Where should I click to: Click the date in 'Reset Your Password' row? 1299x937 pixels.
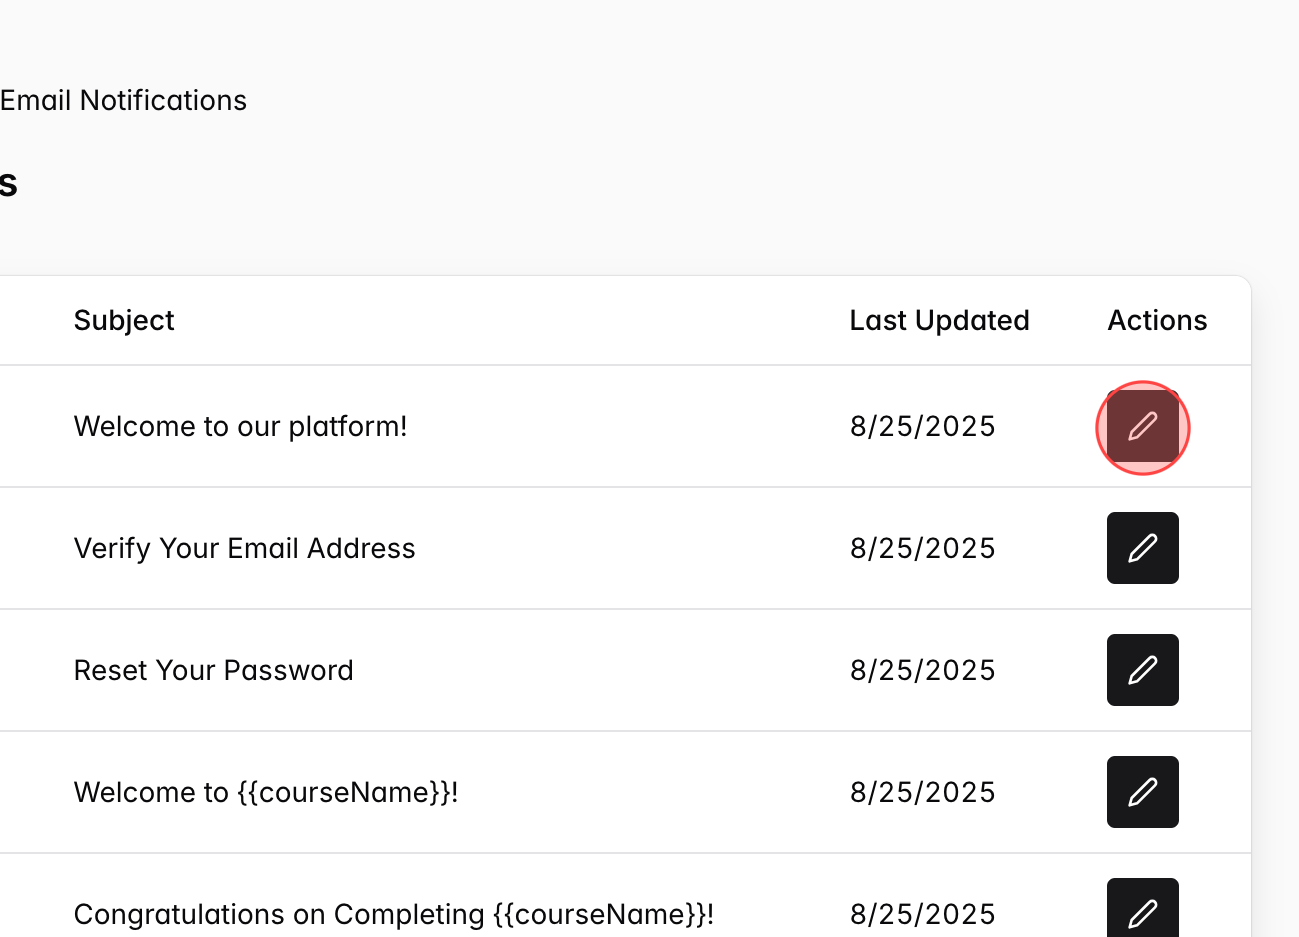pos(922,670)
